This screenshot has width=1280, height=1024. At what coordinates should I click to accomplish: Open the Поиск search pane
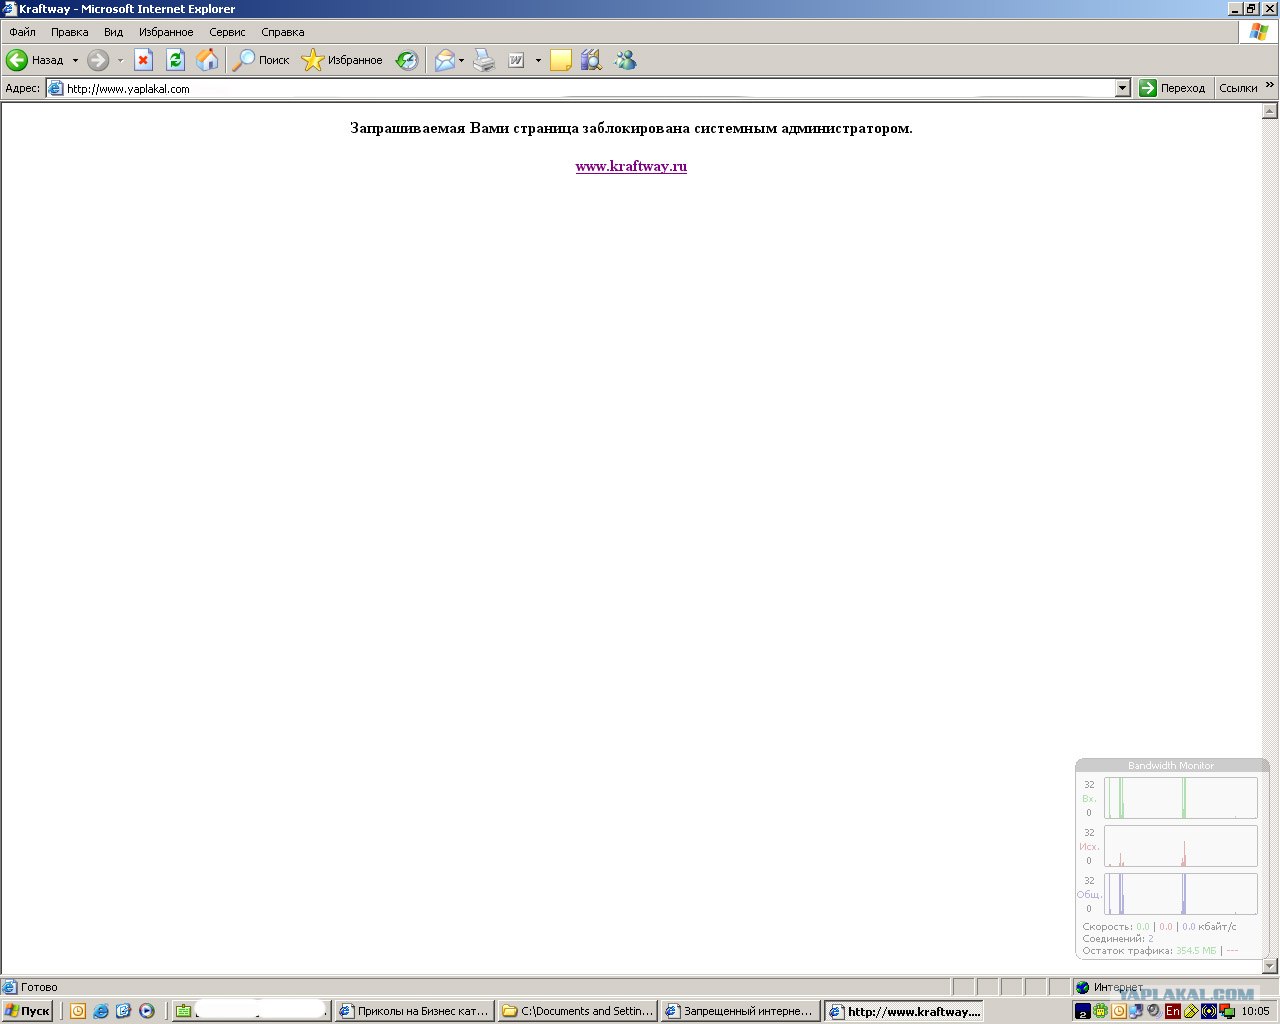click(261, 60)
